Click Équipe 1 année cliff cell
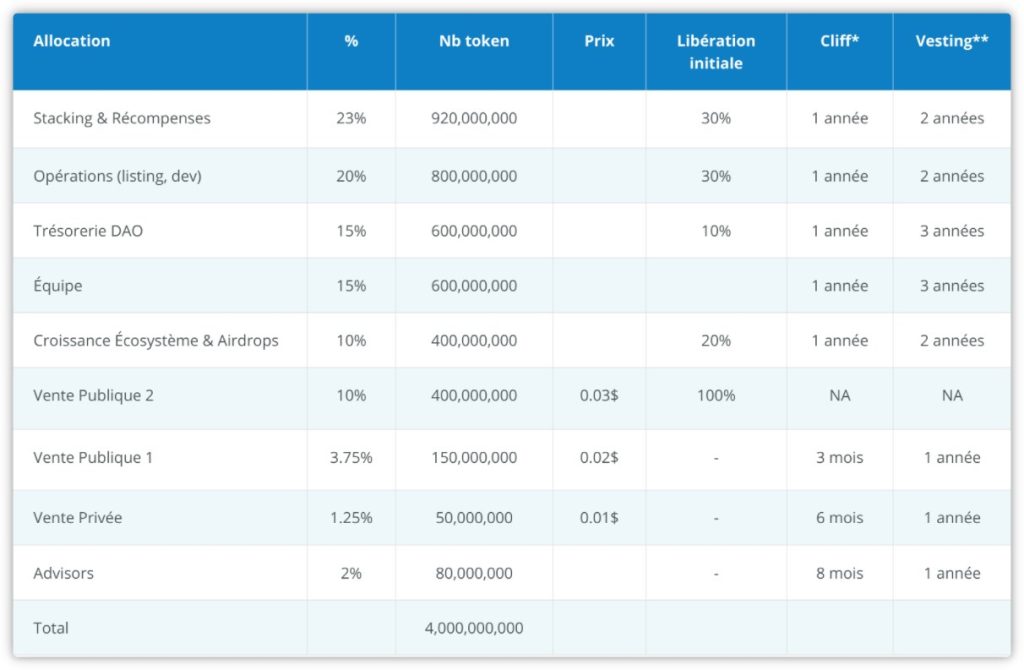The image size is (1024, 670). (839, 285)
